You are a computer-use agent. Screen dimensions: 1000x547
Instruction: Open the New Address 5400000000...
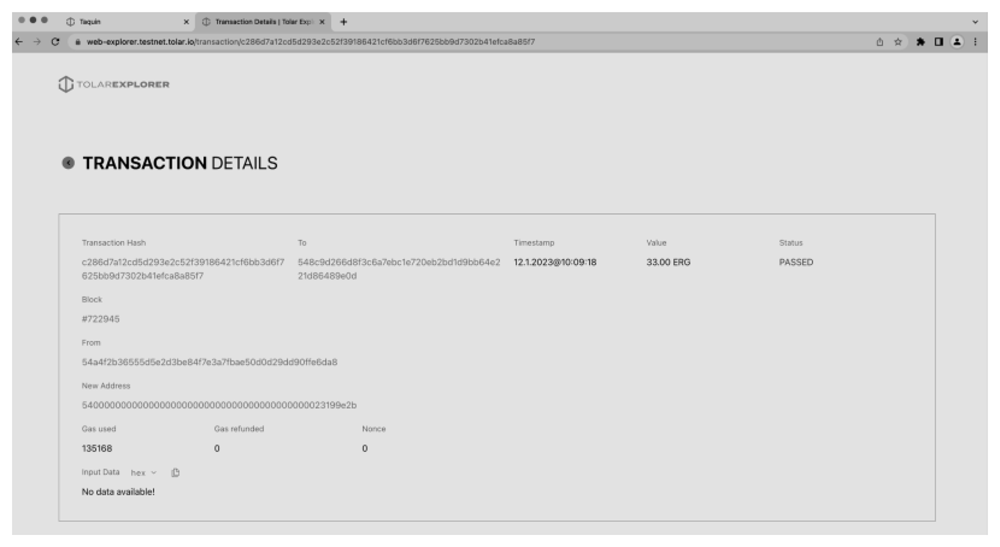[x=219, y=405]
